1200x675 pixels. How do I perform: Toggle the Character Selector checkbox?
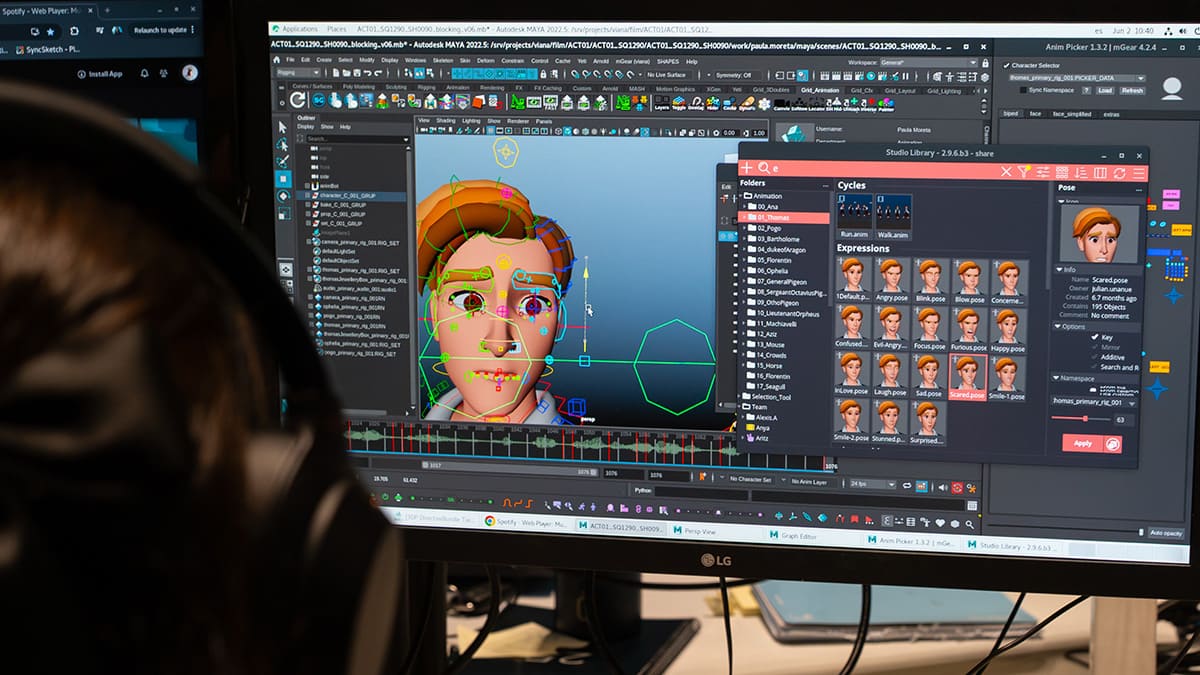click(1007, 66)
